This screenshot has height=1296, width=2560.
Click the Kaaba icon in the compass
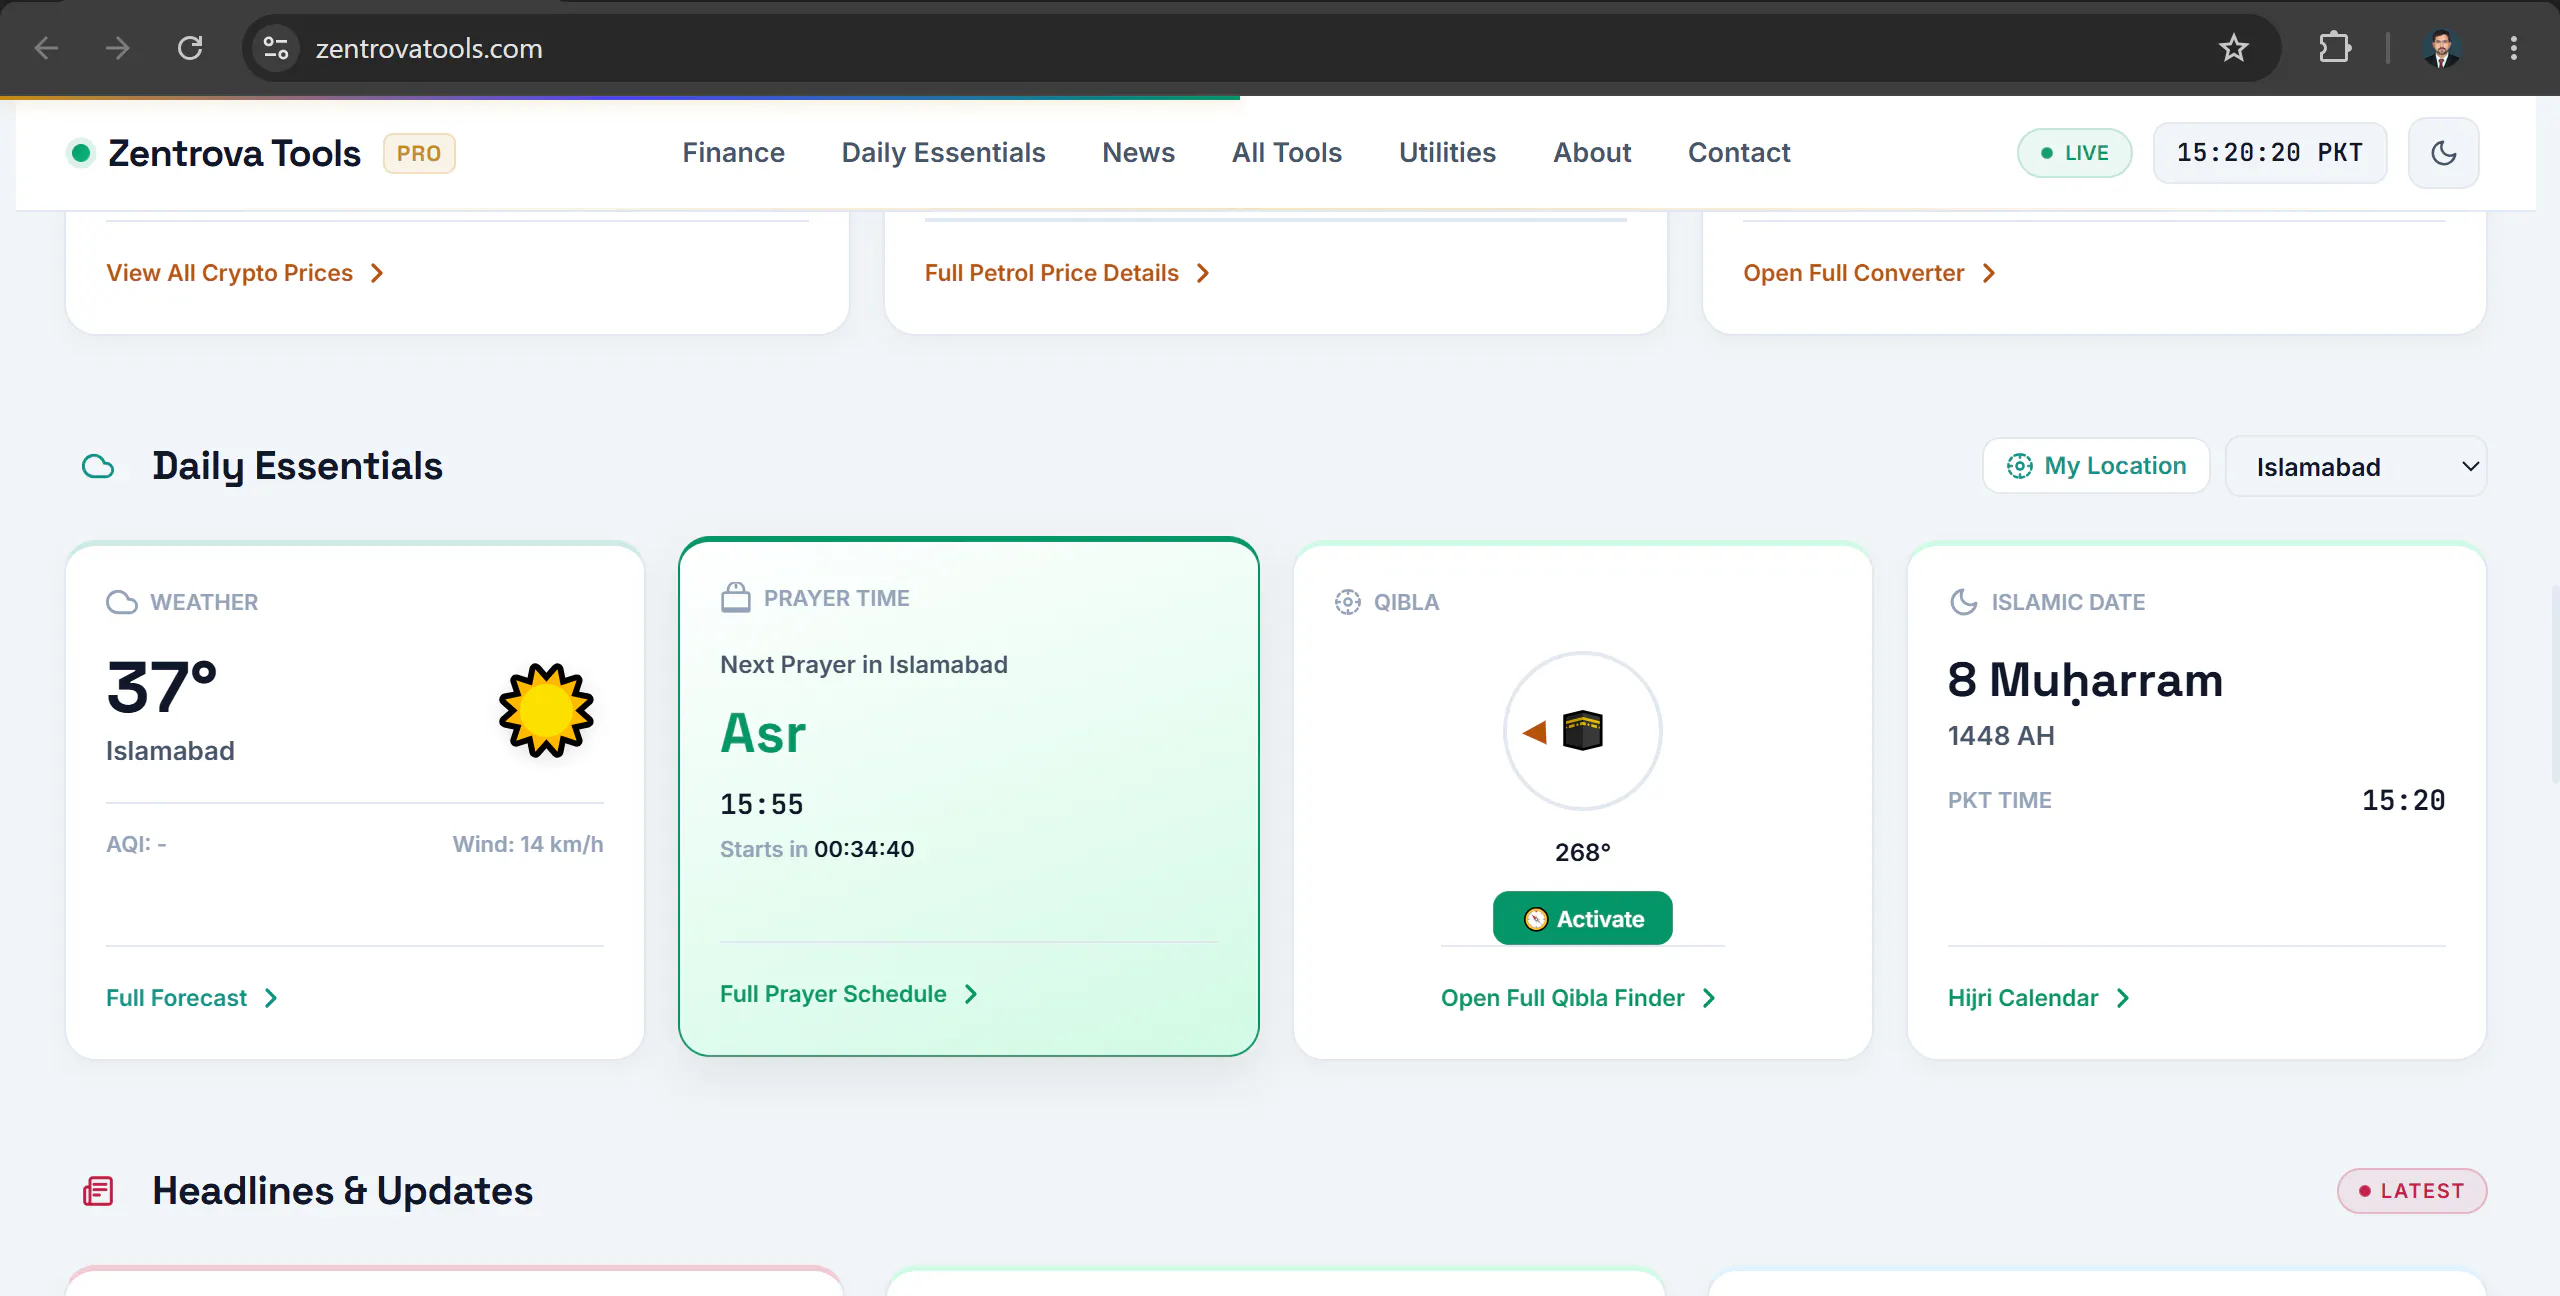click(1583, 730)
